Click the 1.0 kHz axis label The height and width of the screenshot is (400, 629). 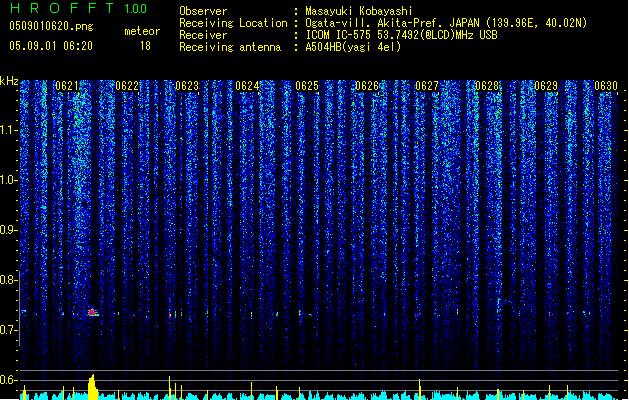tap(8, 180)
